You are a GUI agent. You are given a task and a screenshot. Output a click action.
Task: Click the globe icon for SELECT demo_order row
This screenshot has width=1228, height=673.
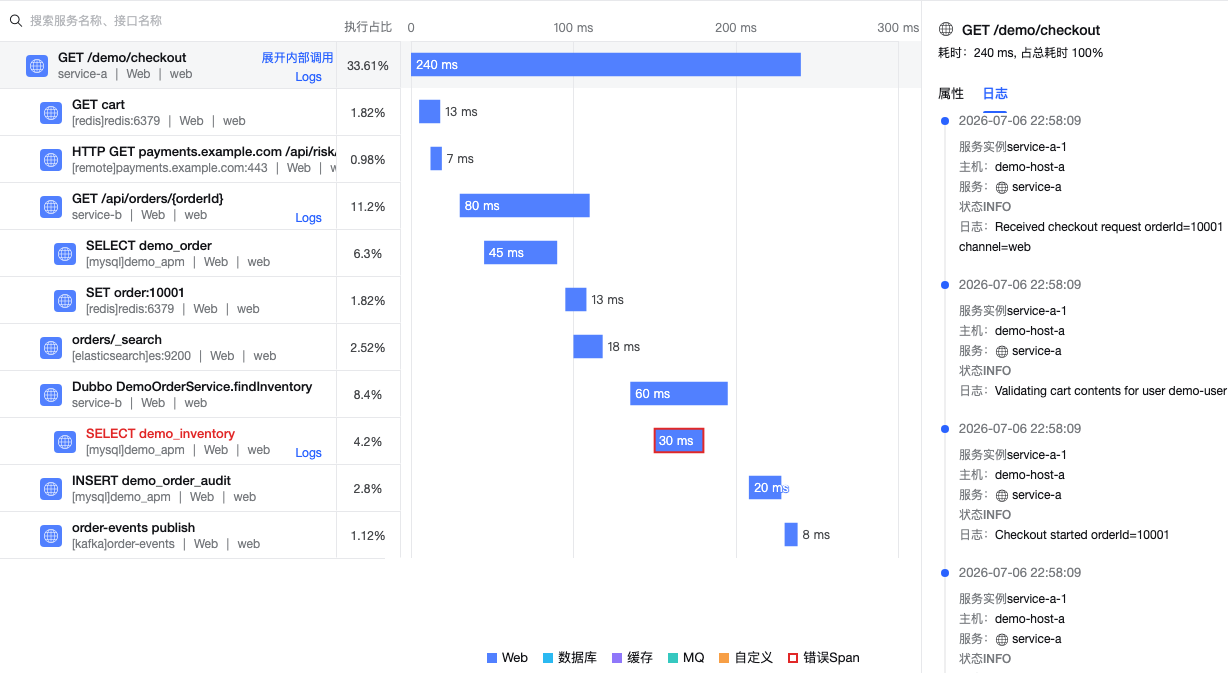click(65, 254)
